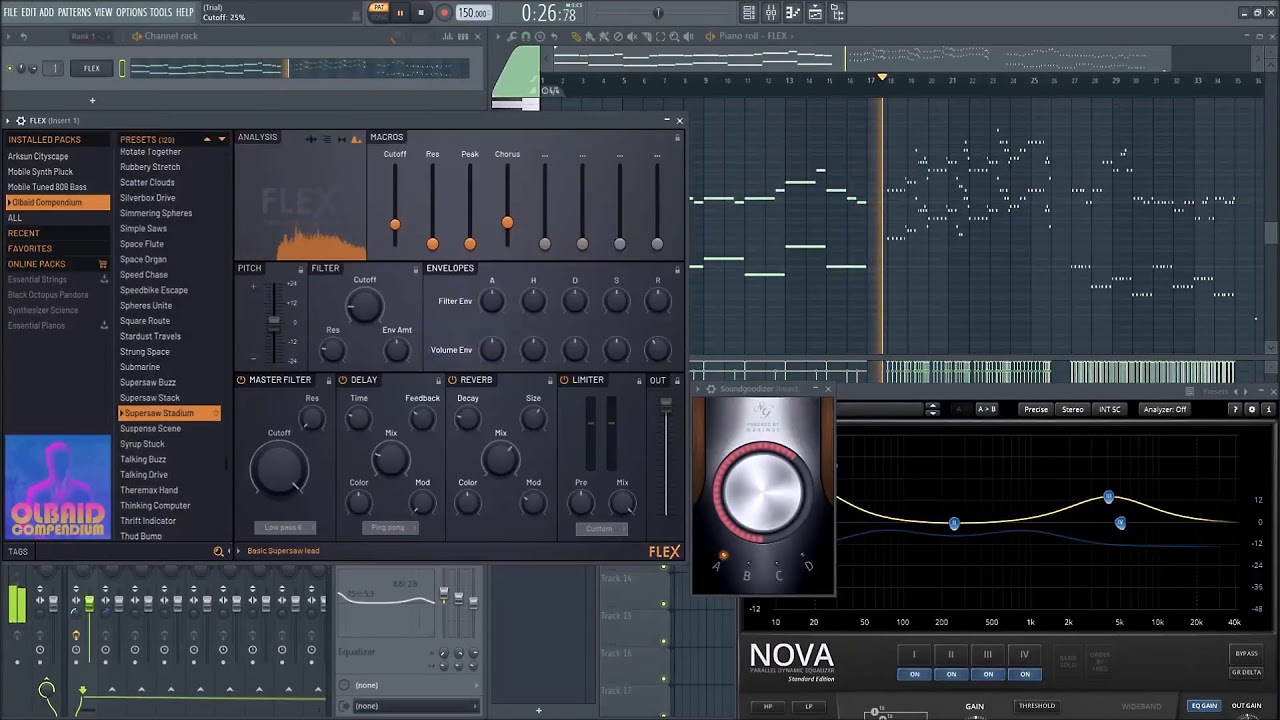Toggle the Macros panel lock icon

(677, 137)
